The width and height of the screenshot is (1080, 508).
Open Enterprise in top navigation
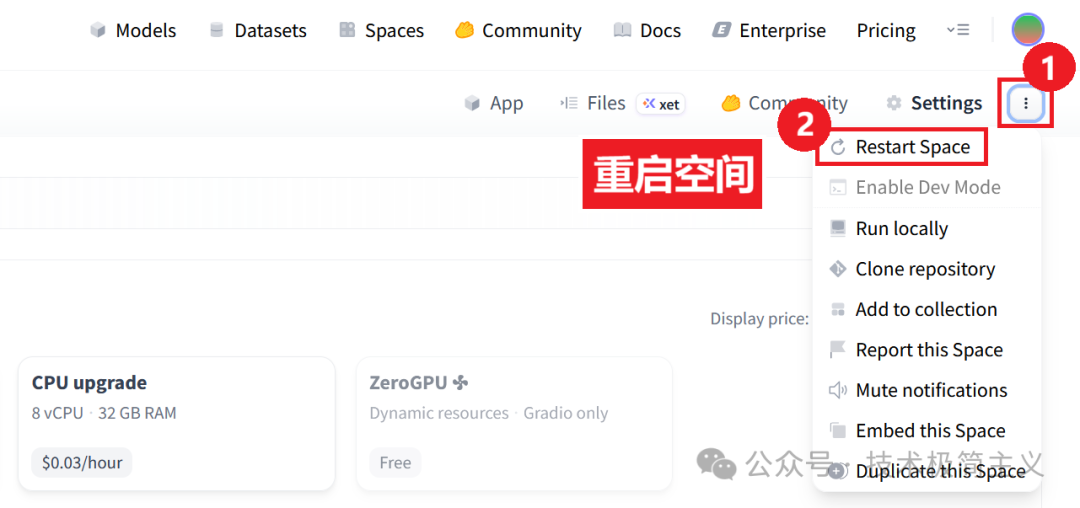click(769, 31)
